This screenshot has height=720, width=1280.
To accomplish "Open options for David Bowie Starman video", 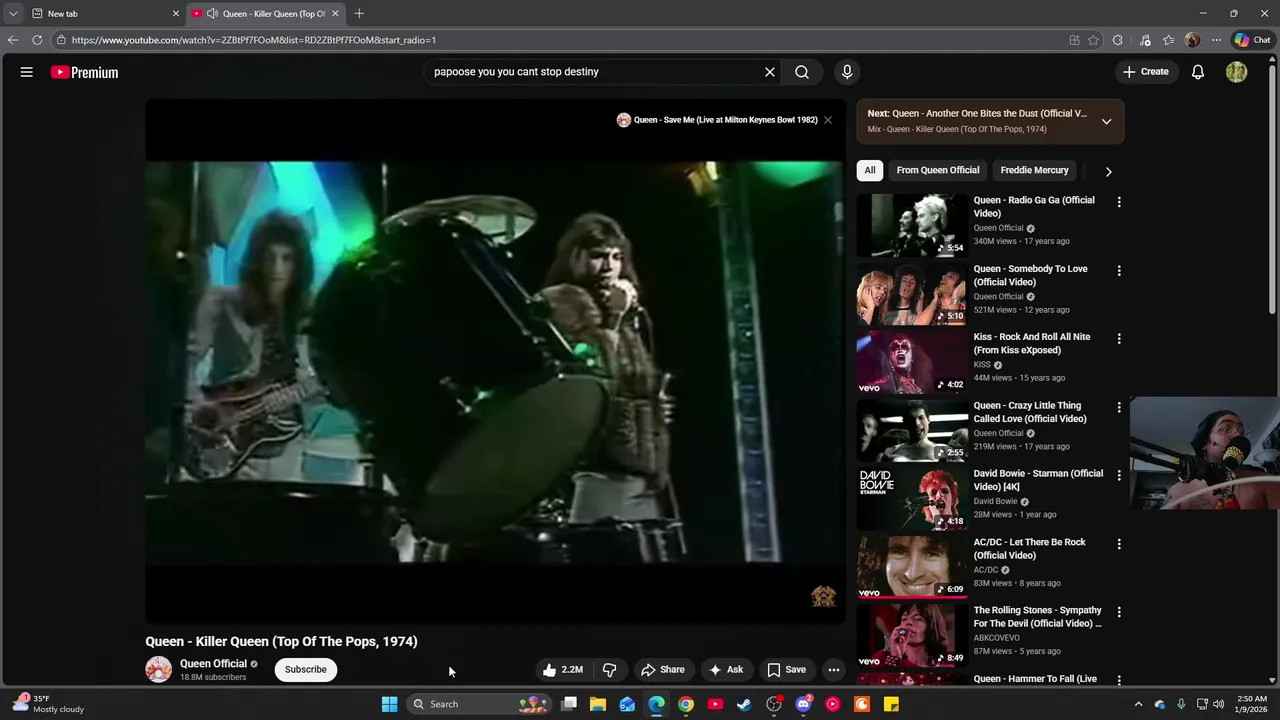I will pos(1119,475).
